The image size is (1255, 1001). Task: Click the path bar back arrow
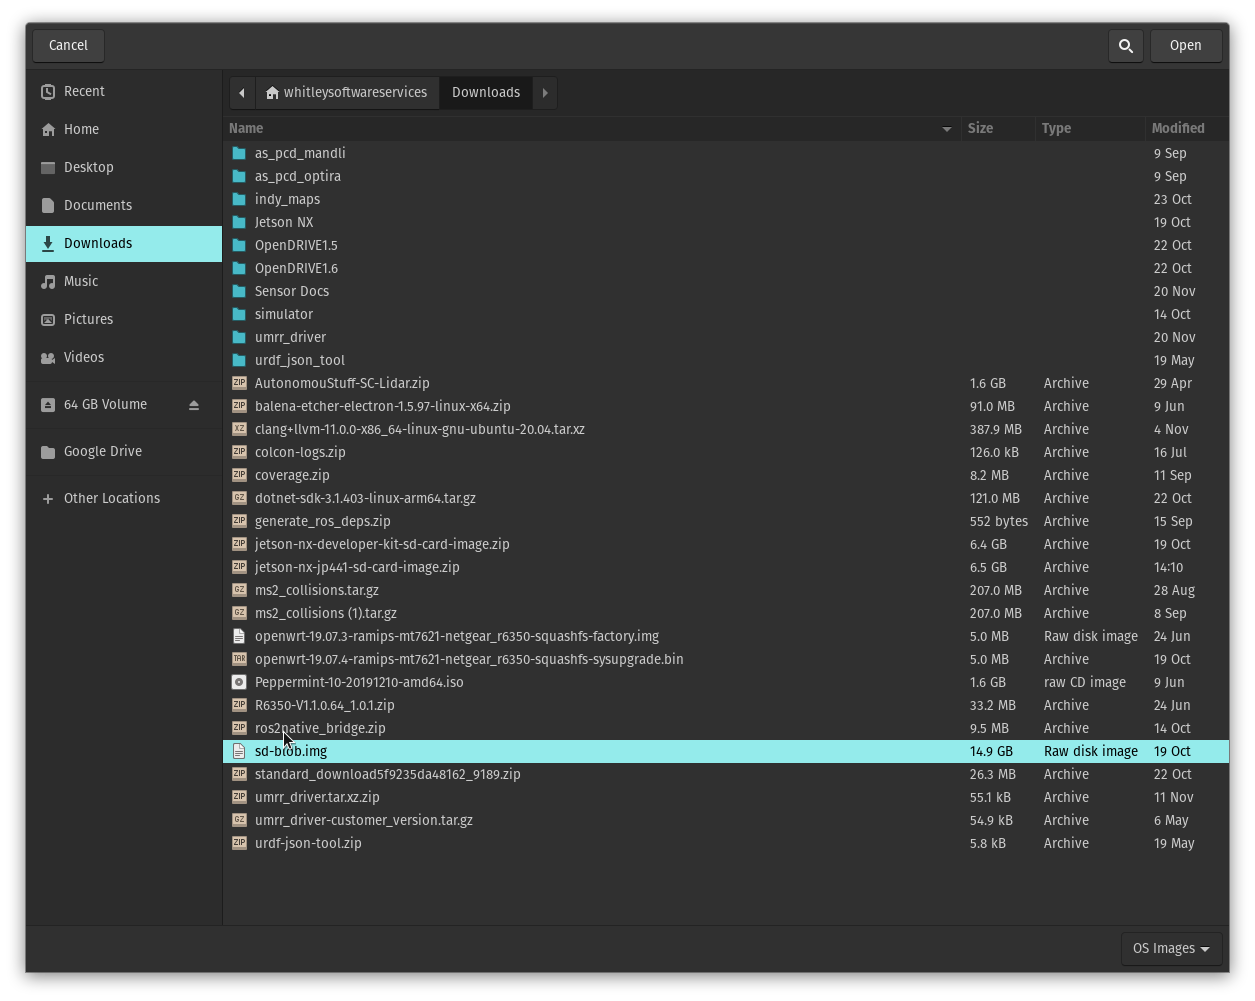click(242, 93)
